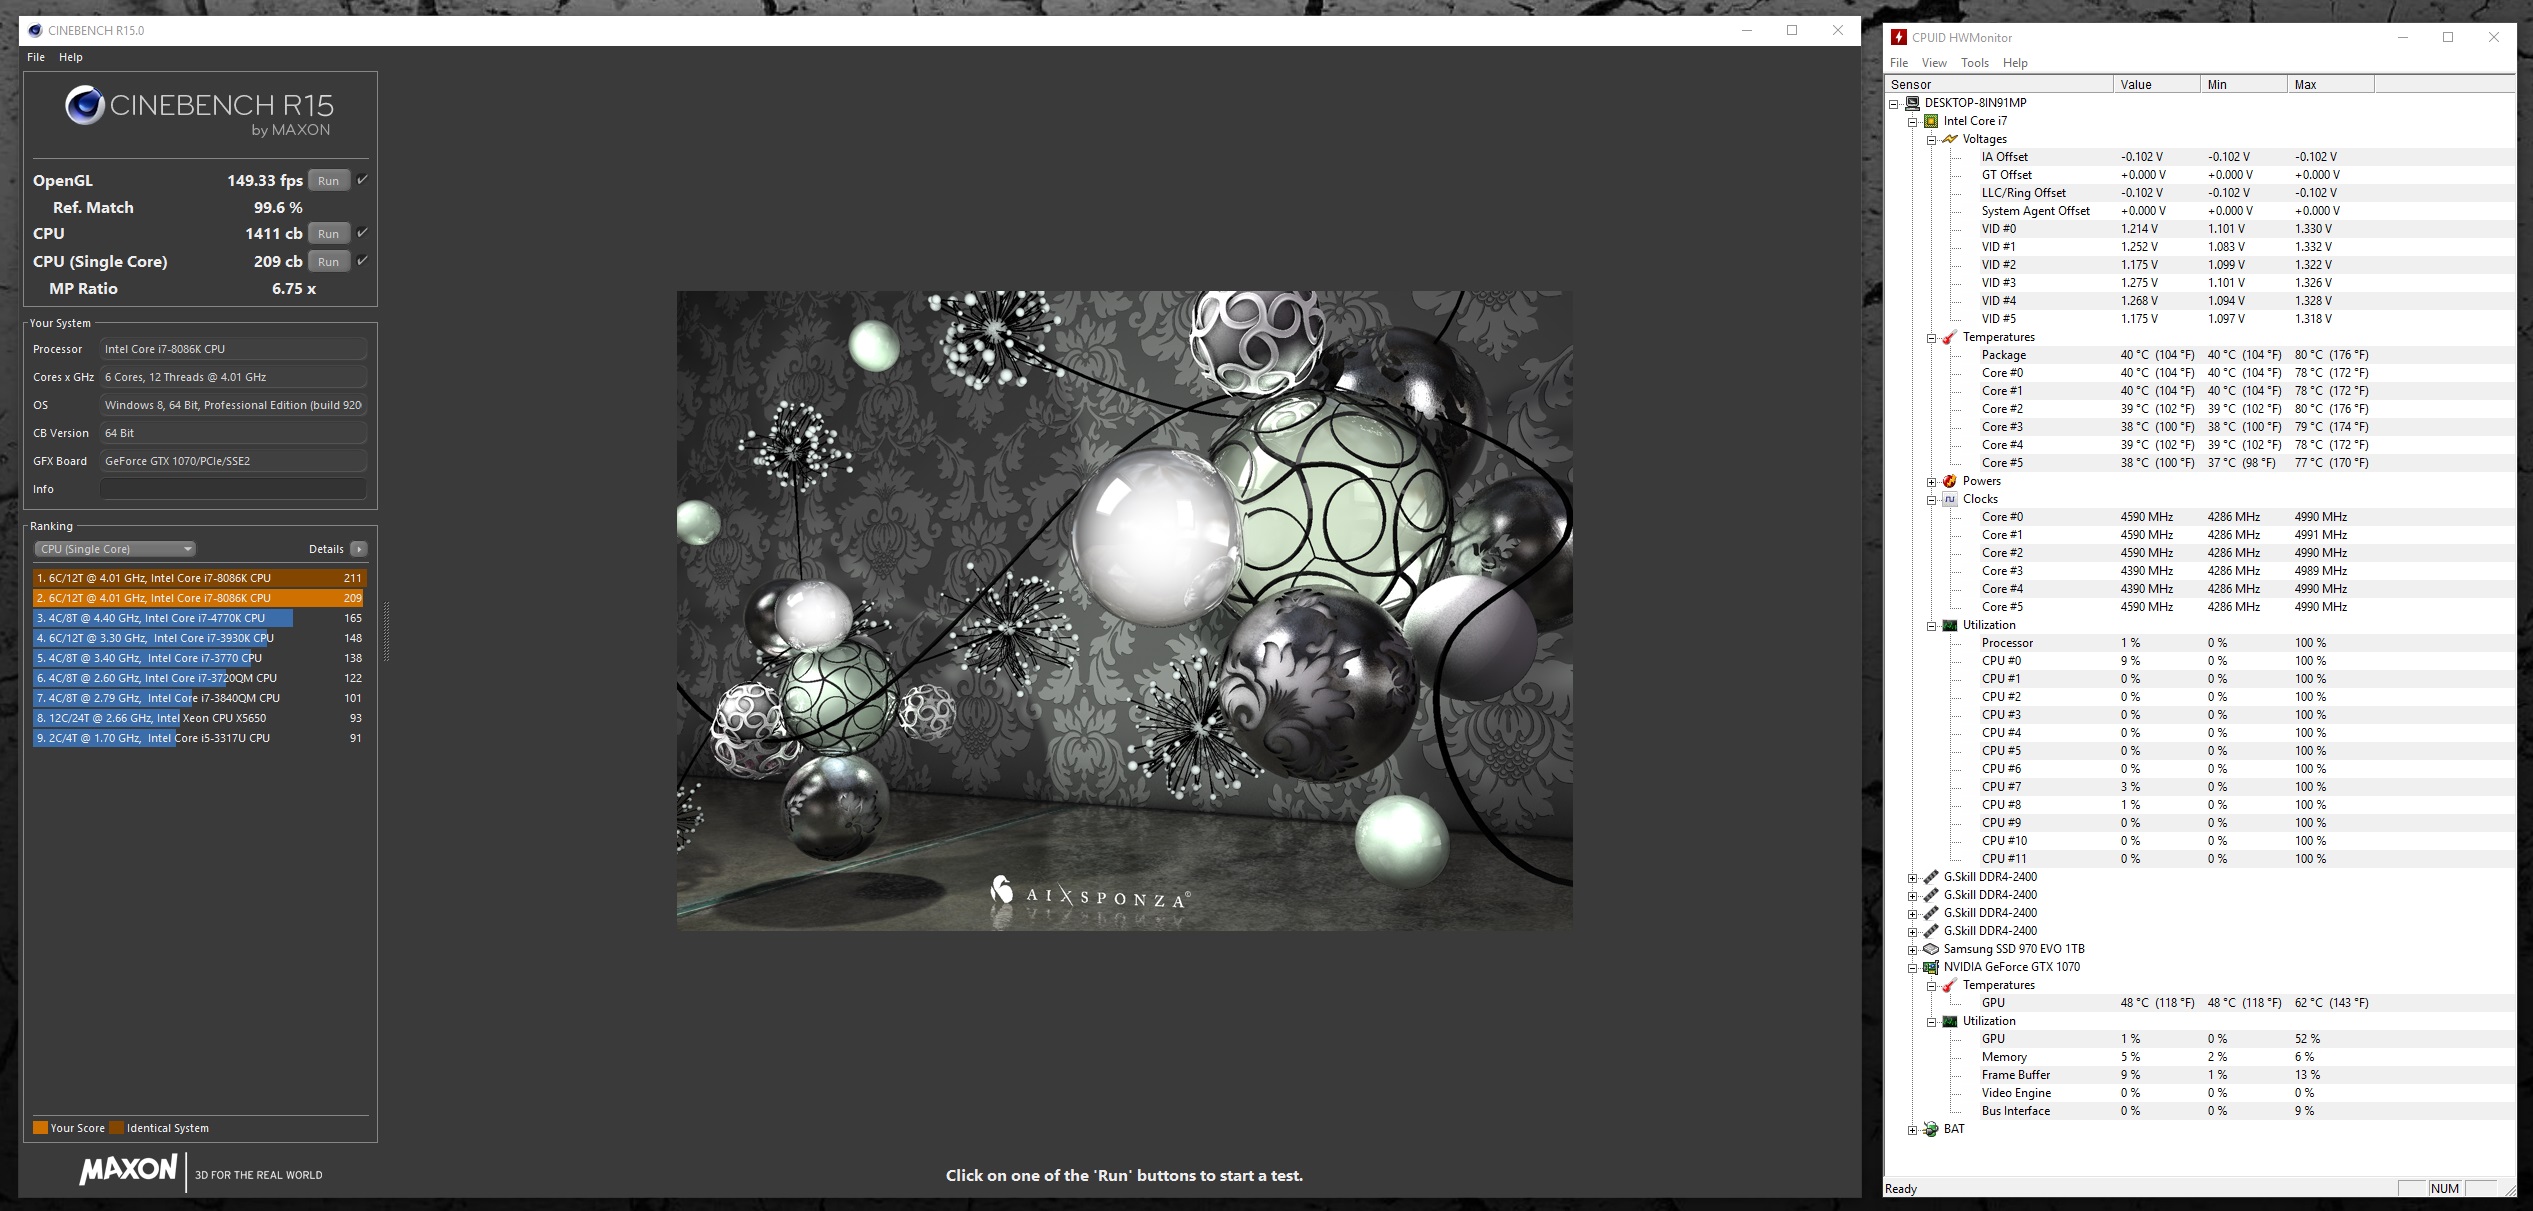
Task: Click the Powers flame icon
Action: click(1950, 481)
